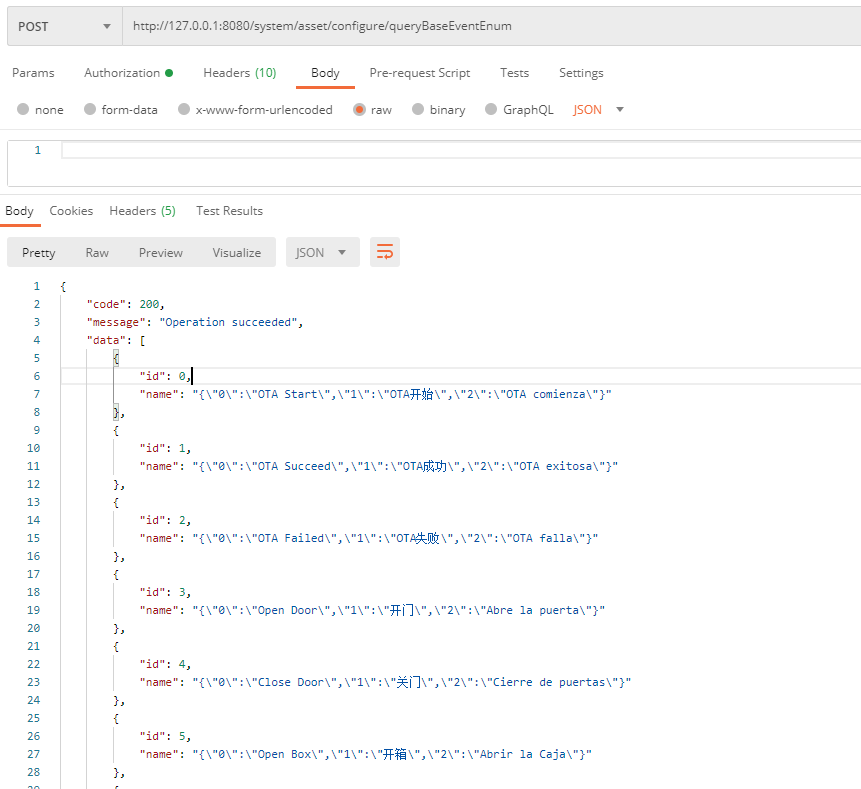Switch to Preview response view
The height and width of the screenshot is (789, 861).
(x=160, y=252)
